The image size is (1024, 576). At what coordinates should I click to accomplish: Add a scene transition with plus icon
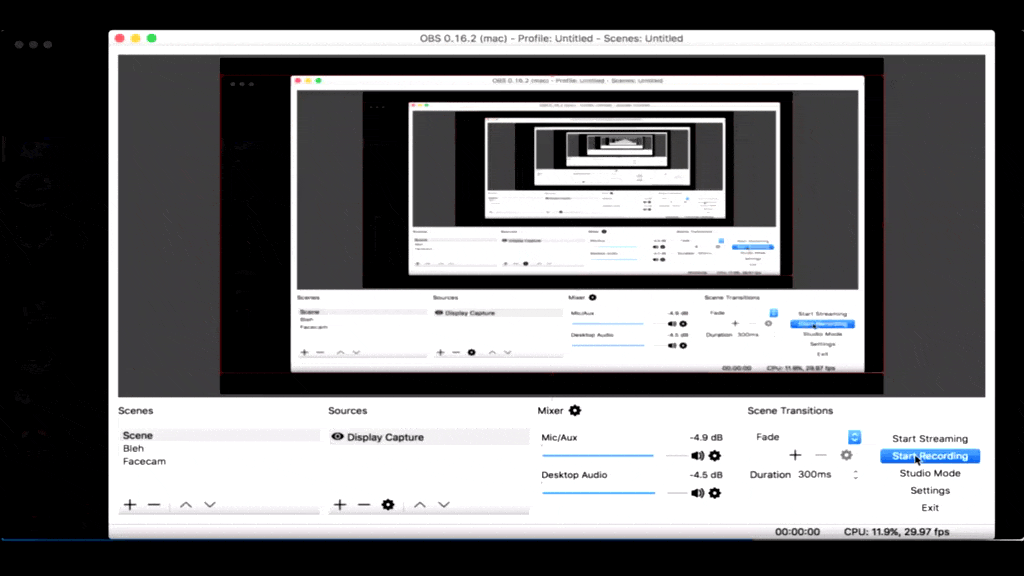click(x=795, y=455)
